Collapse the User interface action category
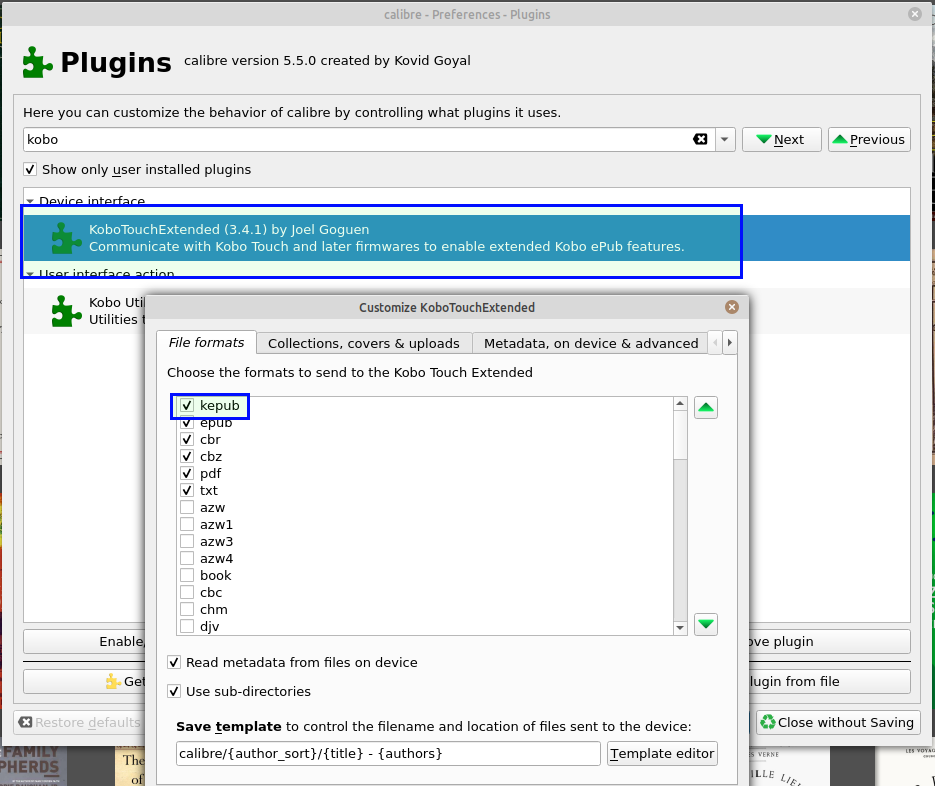935x786 pixels. (x=30, y=274)
